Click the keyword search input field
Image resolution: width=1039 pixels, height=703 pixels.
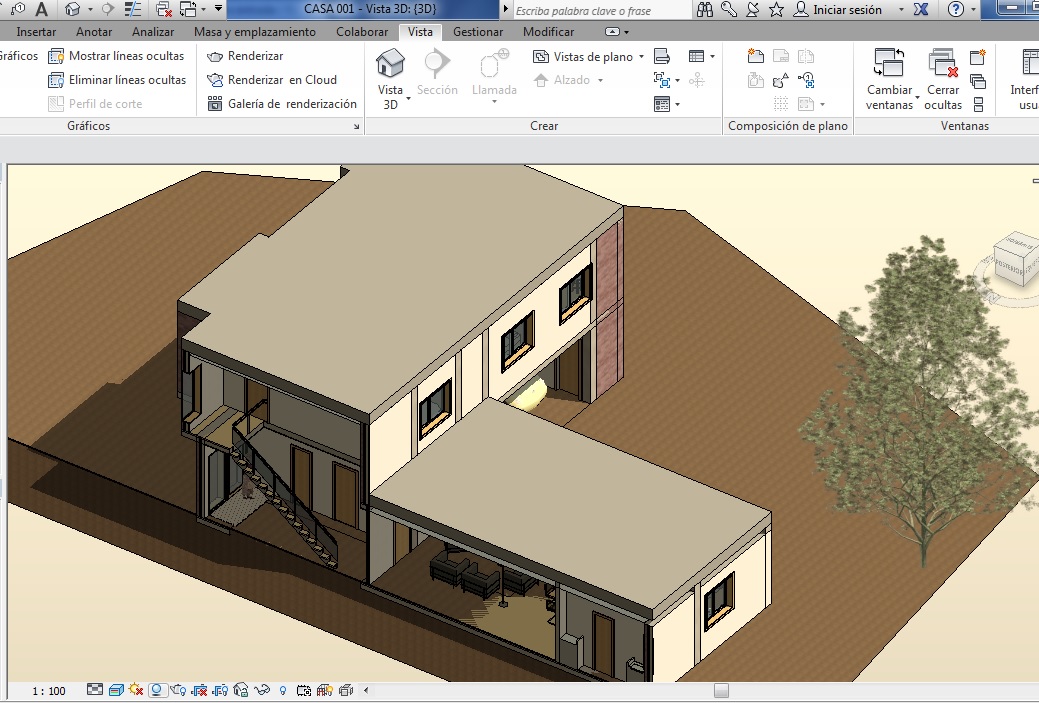coord(600,11)
